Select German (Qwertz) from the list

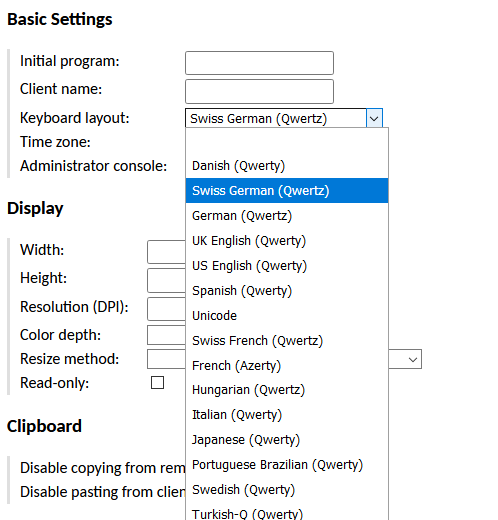pos(287,216)
